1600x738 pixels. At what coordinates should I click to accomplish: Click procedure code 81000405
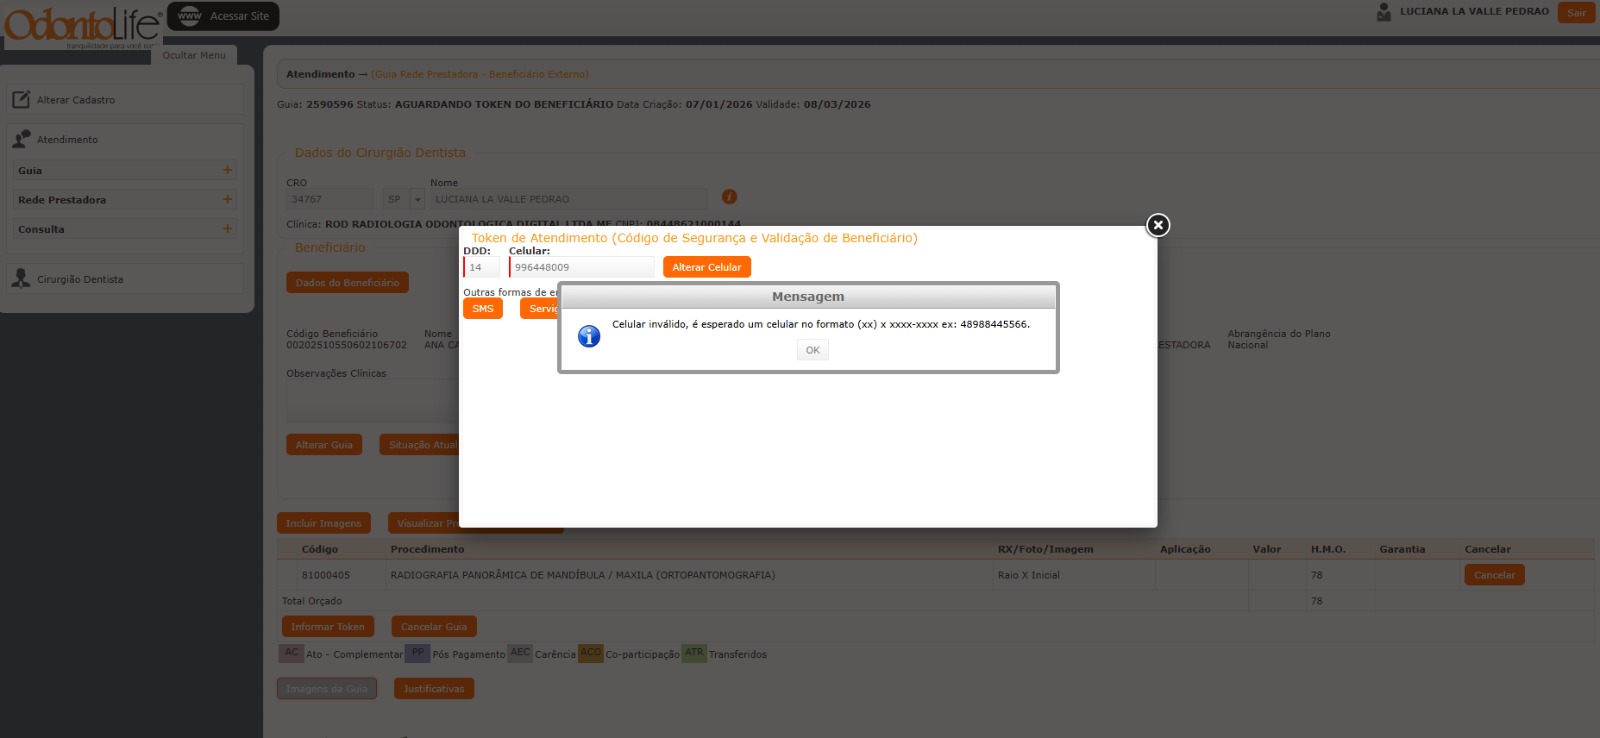click(326, 575)
